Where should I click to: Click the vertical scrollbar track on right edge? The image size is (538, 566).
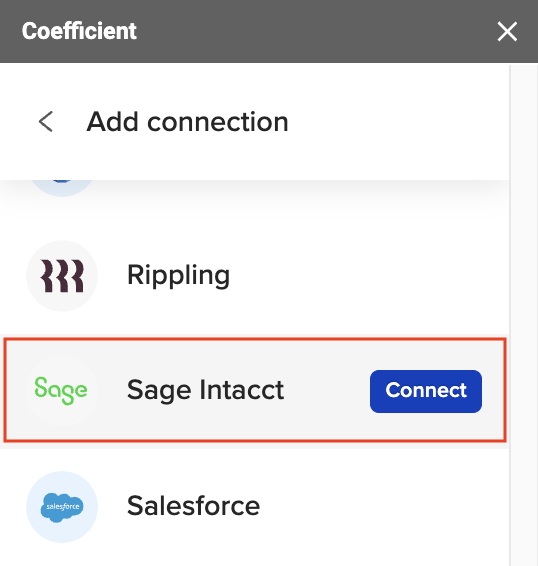click(524, 314)
